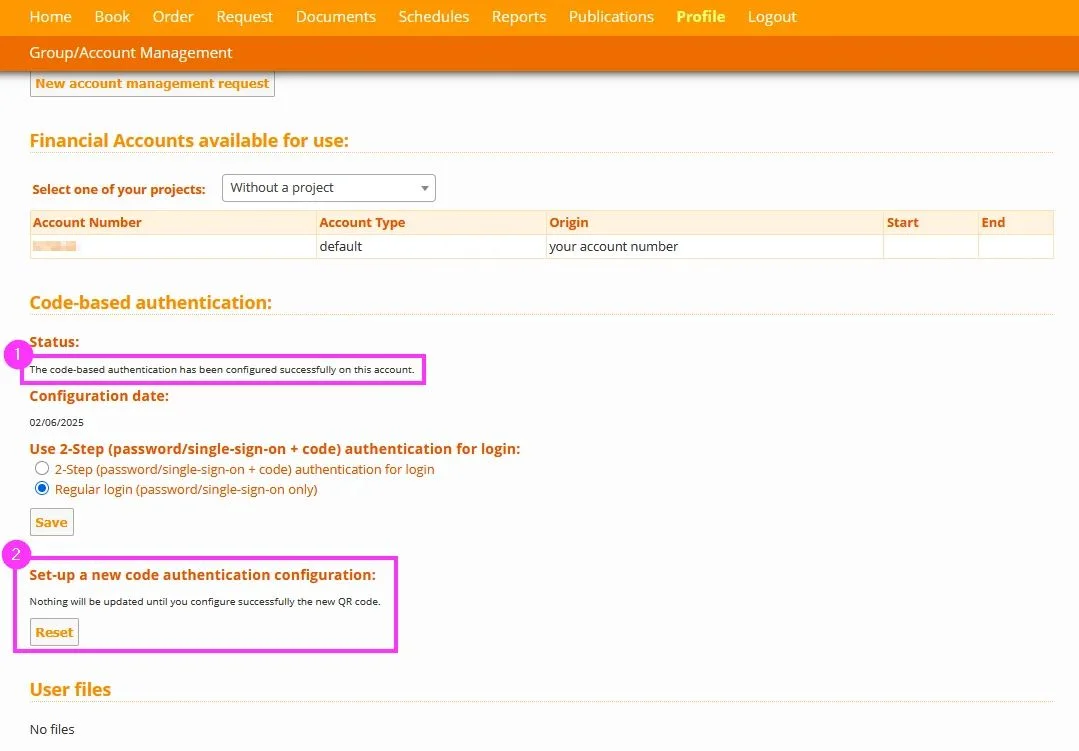Click 'Set-up a new code authentication configuration' heading
The image size is (1079, 751).
(x=202, y=575)
